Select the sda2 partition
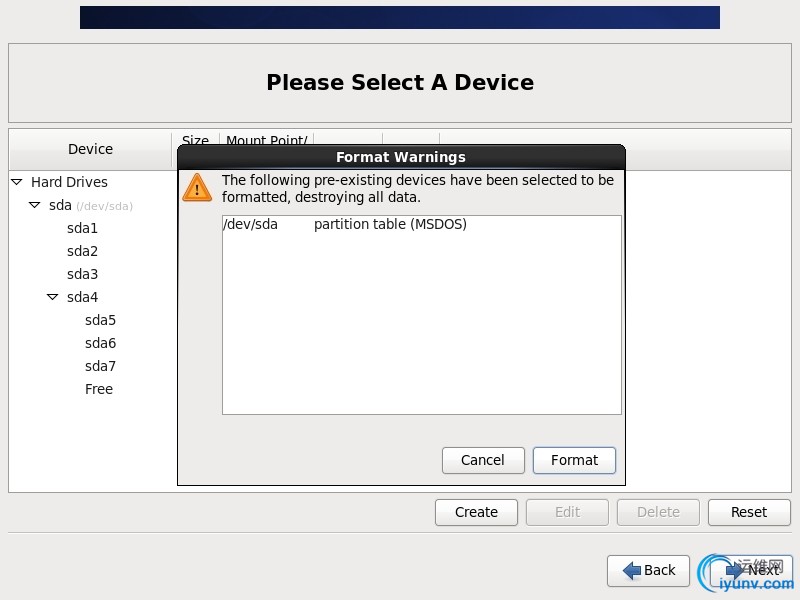The width and height of the screenshot is (800, 600). pyautogui.click(x=82, y=251)
